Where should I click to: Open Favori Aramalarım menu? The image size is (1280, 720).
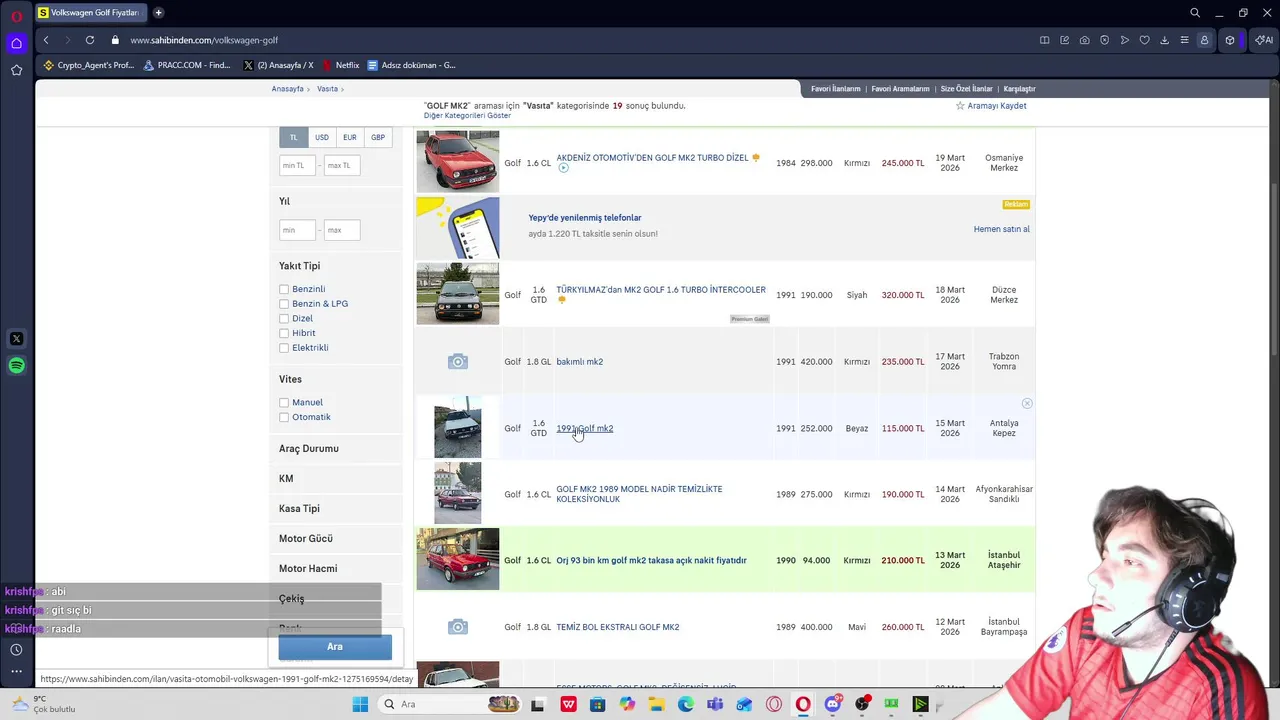900,89
